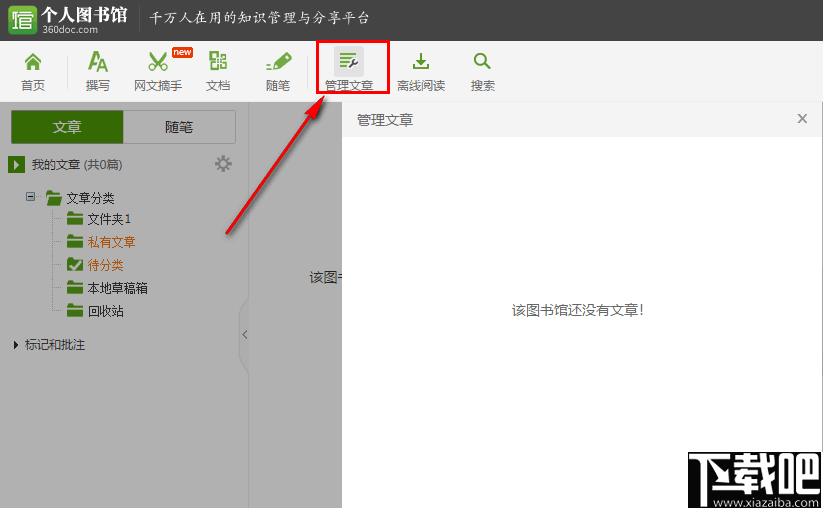Click folder icon for 私有文章

pyautogui.click(x=75, y=241)
